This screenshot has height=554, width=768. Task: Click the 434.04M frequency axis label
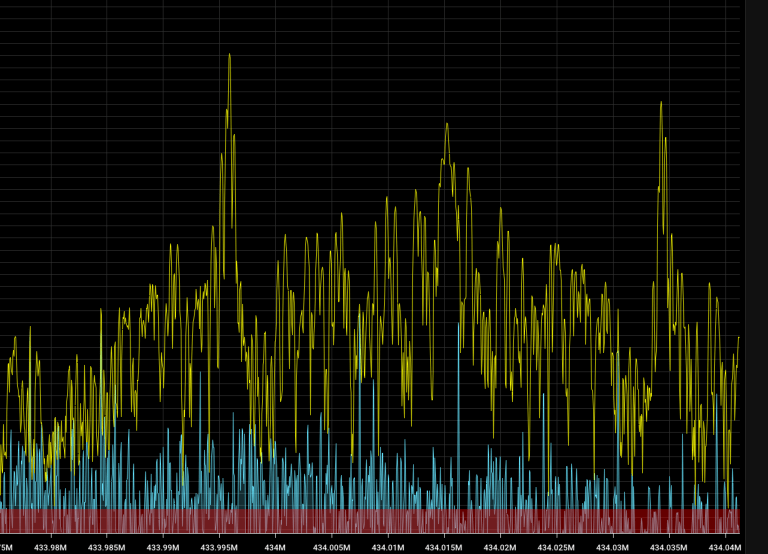[x=725, y=547]
